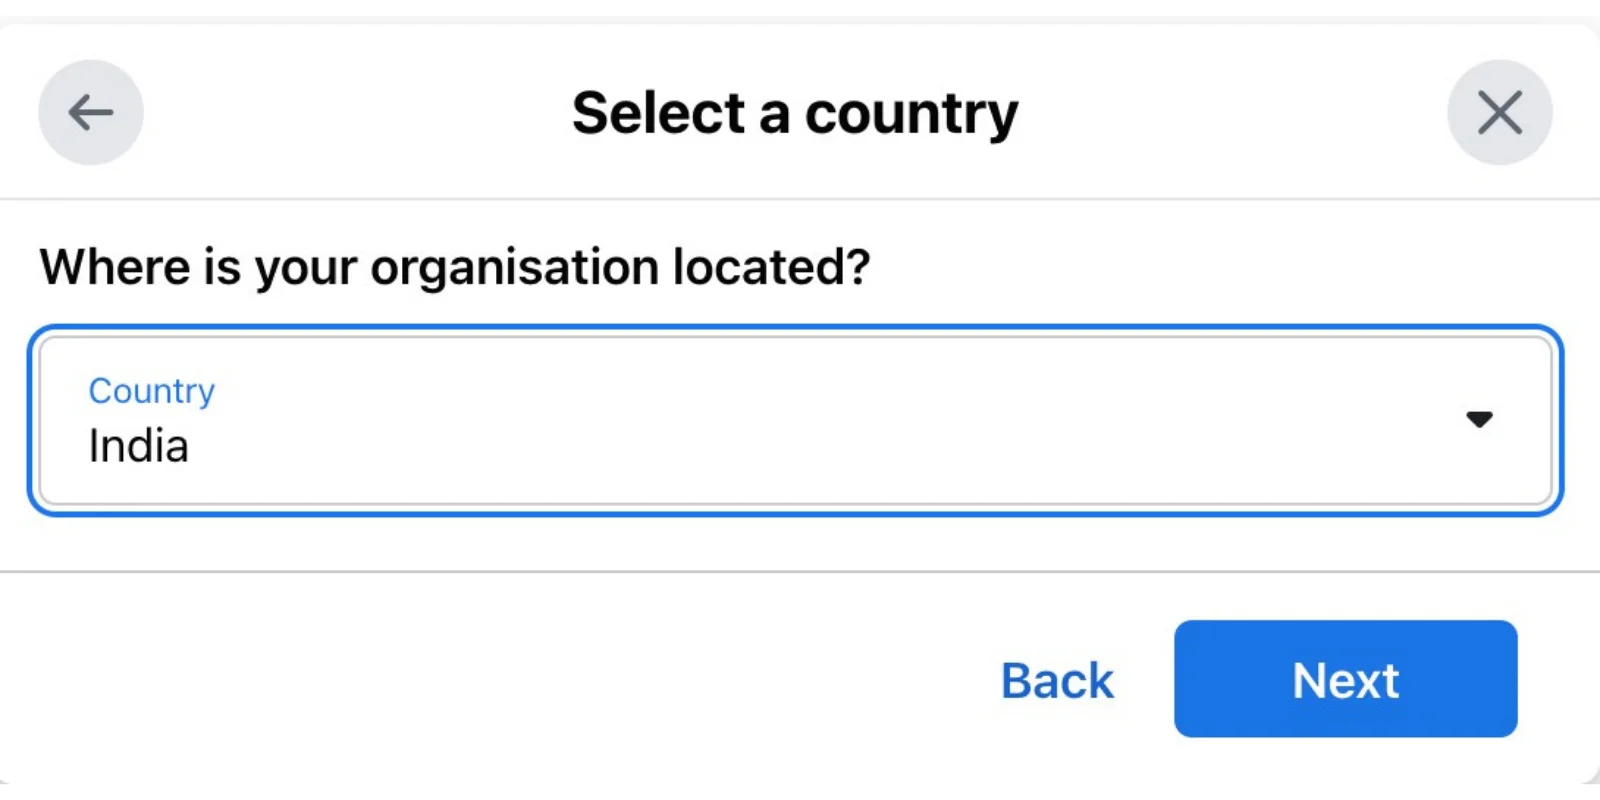
Task: Focus the Country combo box
Action: point(795,420)
